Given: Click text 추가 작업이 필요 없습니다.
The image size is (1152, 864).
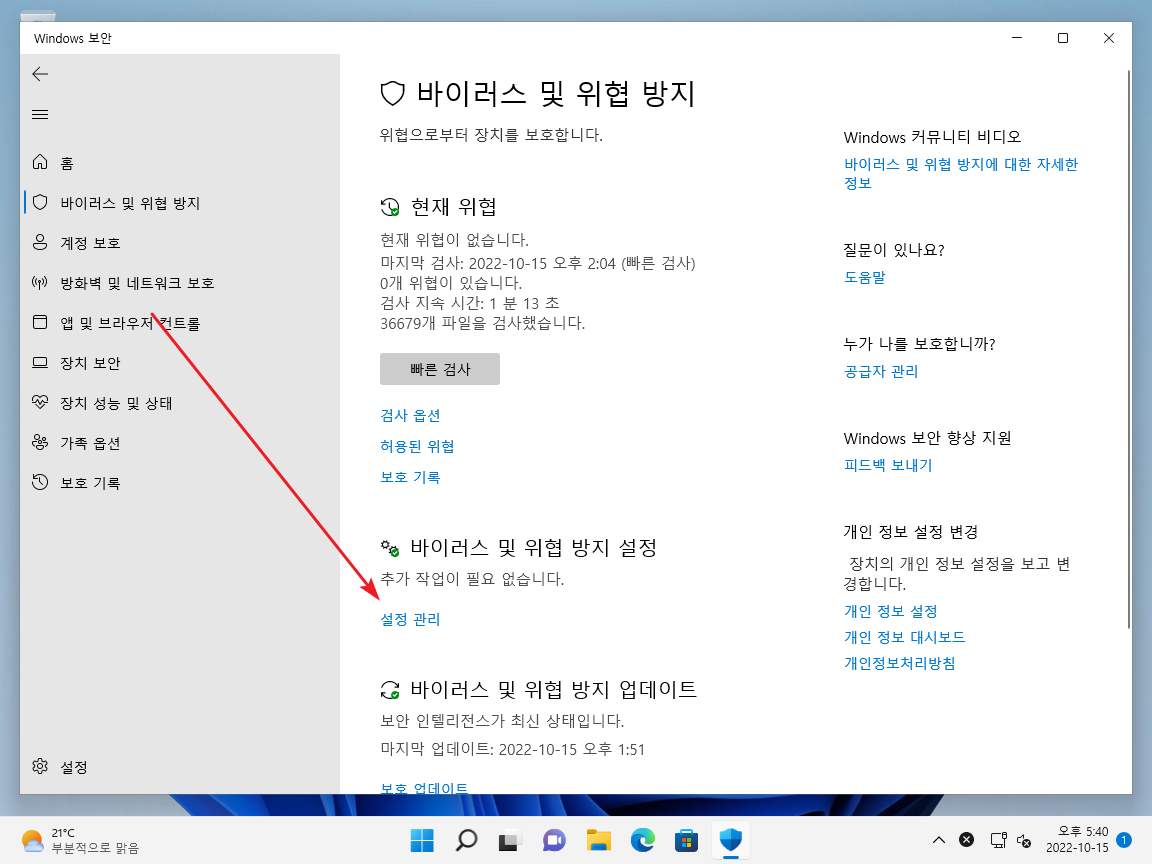Looking at the screenshot, I should point(472,578).
